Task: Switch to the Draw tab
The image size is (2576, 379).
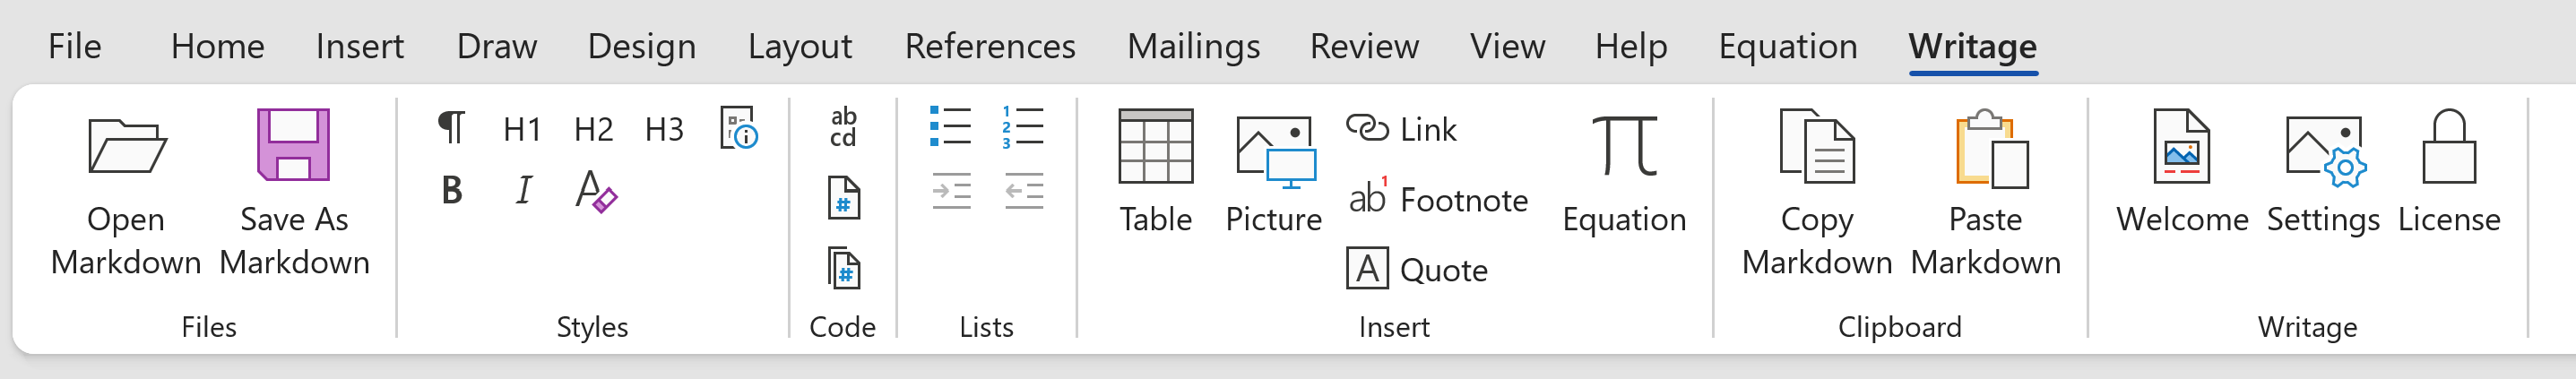Action: pos(496,46)
